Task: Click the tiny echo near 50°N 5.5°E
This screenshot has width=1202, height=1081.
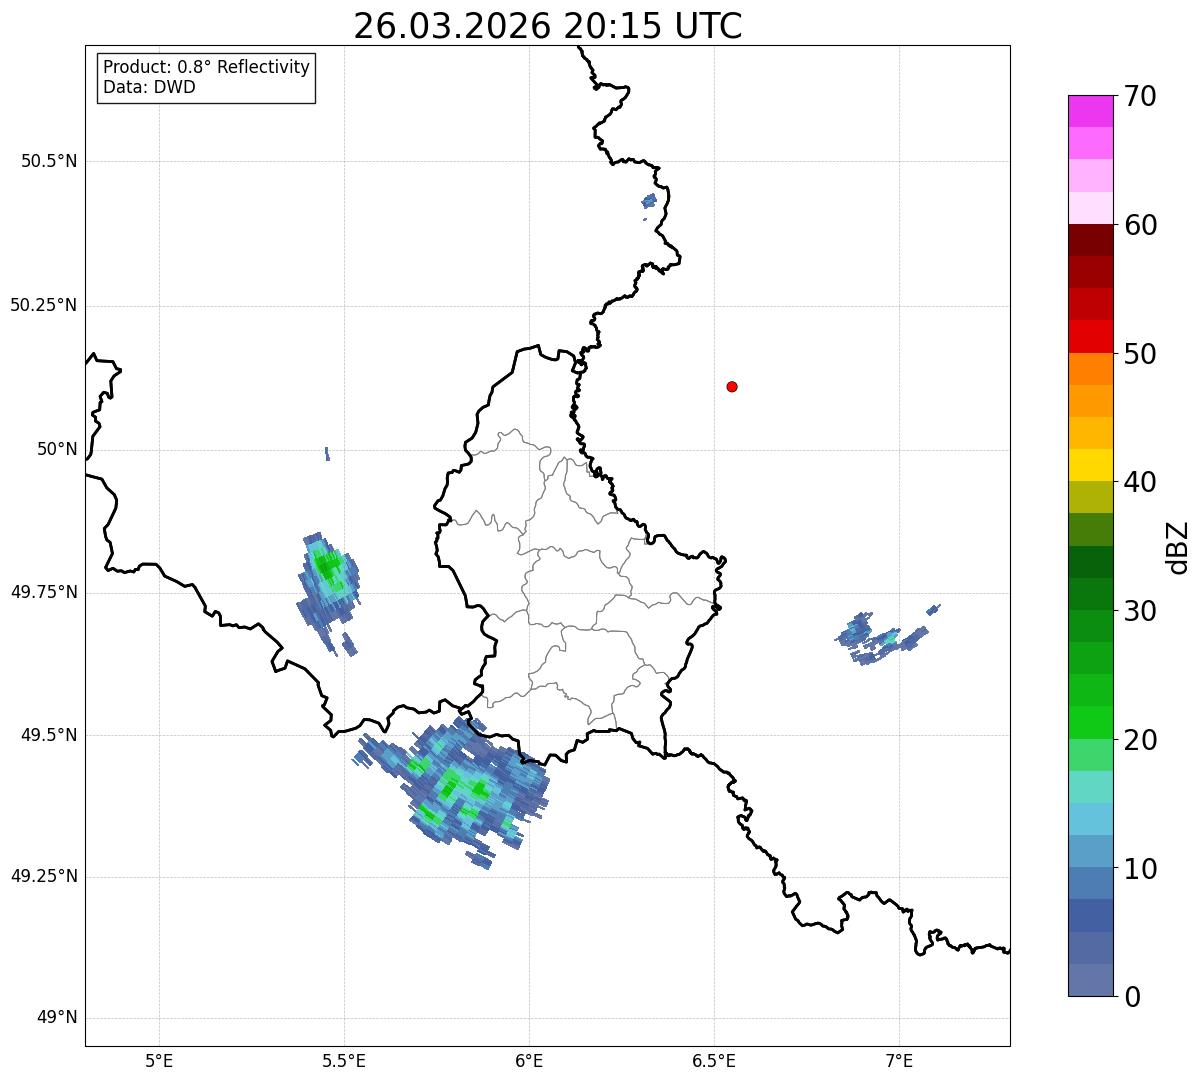Action: point(327,454)
